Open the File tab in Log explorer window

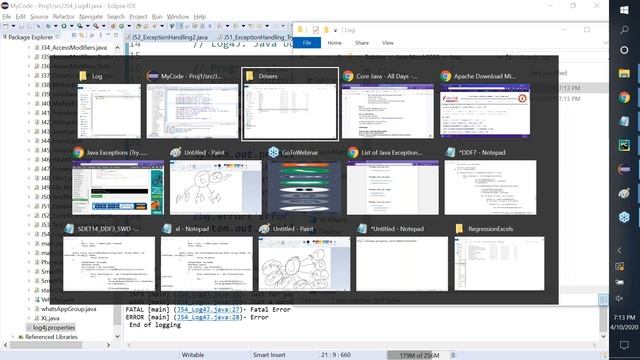coord(307,43)
